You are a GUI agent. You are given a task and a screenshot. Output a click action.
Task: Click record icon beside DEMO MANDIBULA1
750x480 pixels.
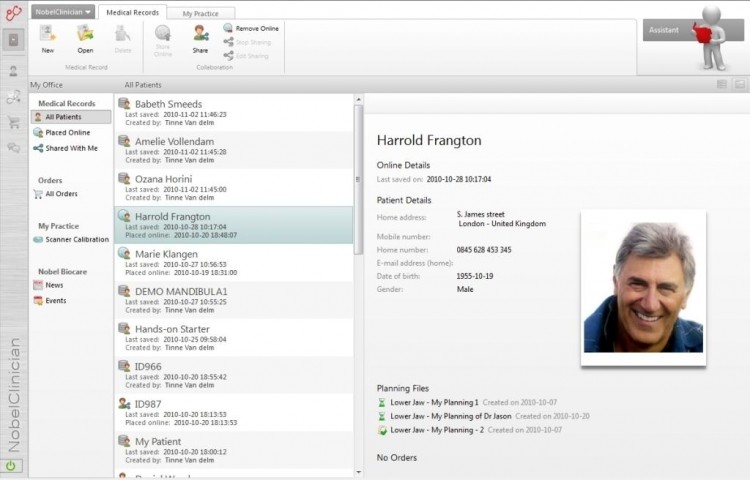pos(124,291)
